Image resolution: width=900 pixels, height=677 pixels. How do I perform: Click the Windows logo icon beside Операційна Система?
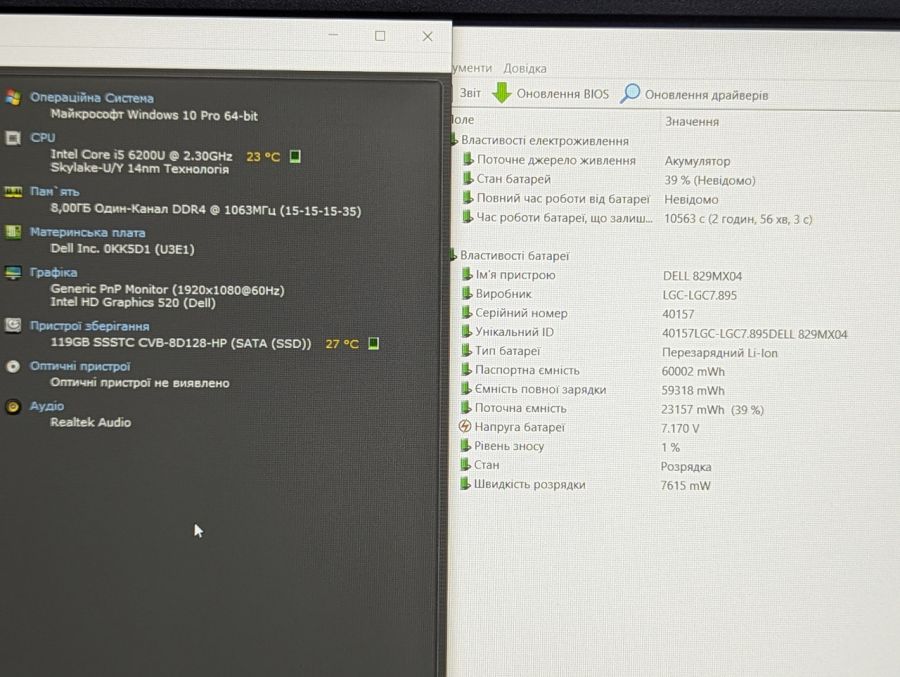click(x=13, y=98)
